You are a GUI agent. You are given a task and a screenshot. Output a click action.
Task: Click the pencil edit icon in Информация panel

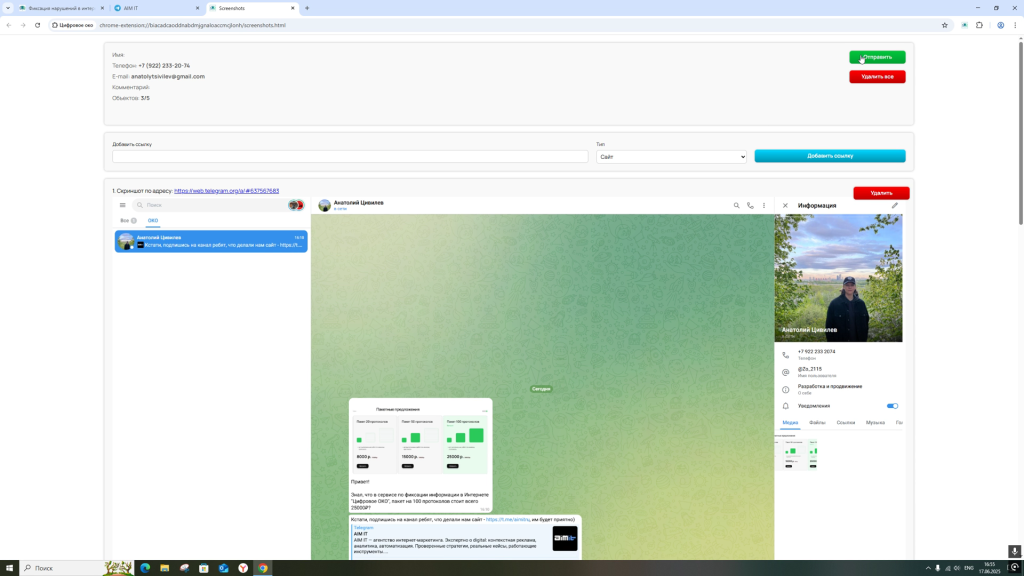895,206
